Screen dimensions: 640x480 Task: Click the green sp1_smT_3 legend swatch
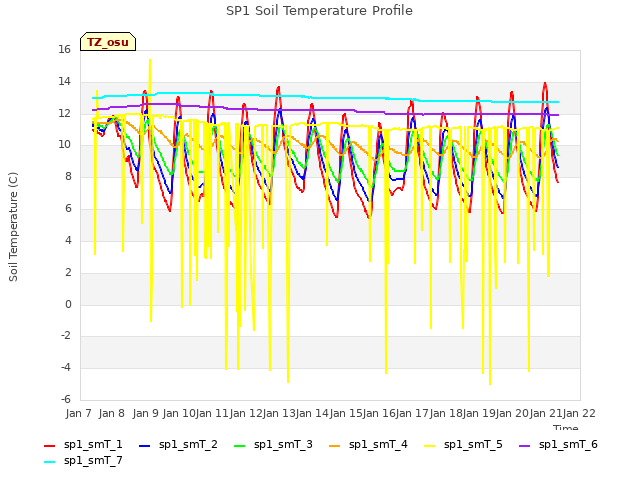pos(240,446)
